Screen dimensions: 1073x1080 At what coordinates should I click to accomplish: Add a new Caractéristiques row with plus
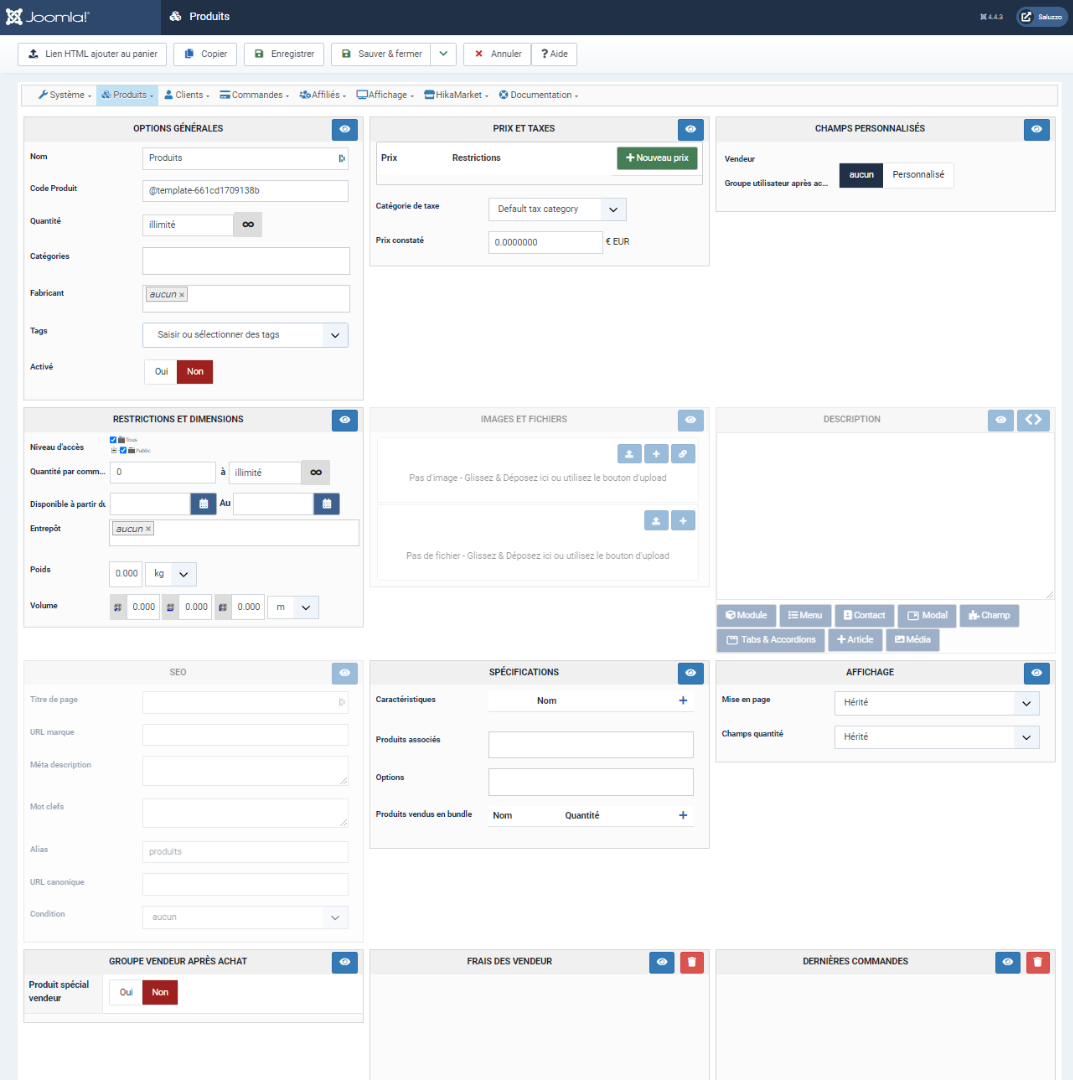(683, 700)
